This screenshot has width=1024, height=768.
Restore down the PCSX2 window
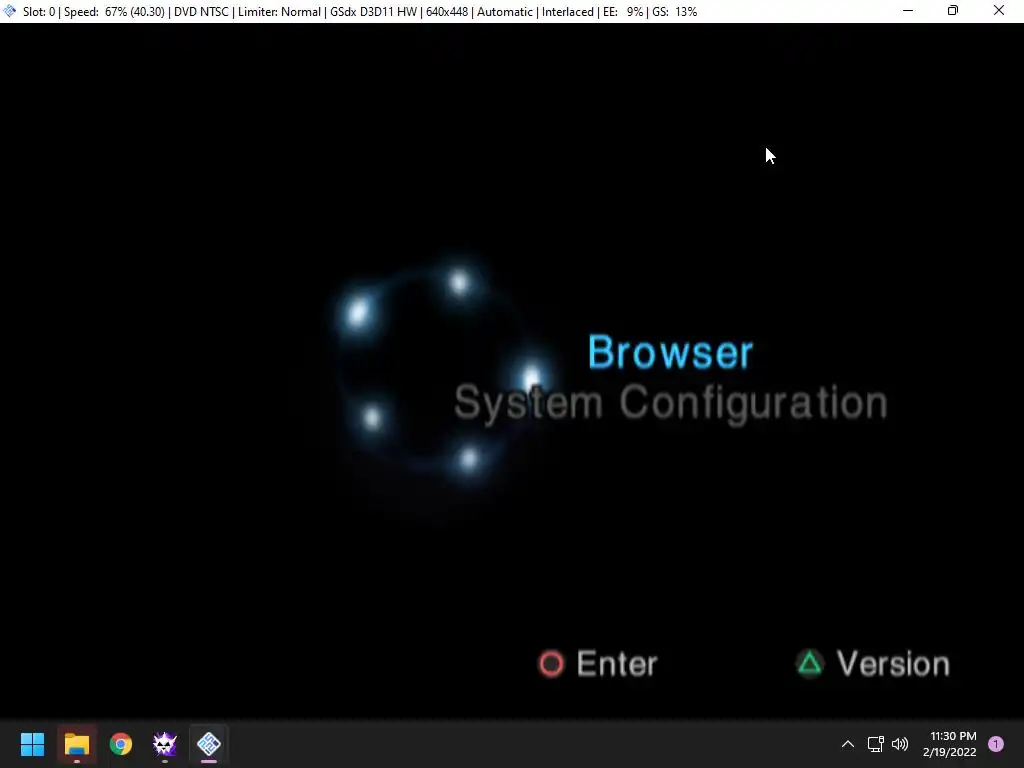tap(953, 10)
